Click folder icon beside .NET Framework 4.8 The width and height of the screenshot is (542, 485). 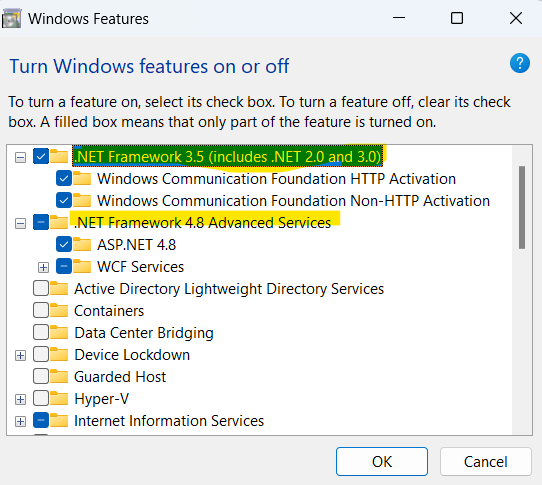pos(59,223)
